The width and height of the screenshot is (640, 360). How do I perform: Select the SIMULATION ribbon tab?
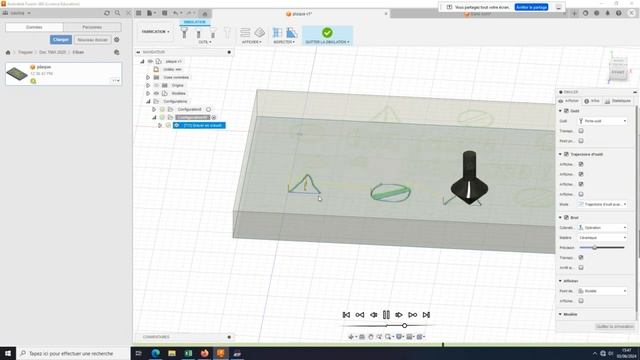[x=195, y=22]
